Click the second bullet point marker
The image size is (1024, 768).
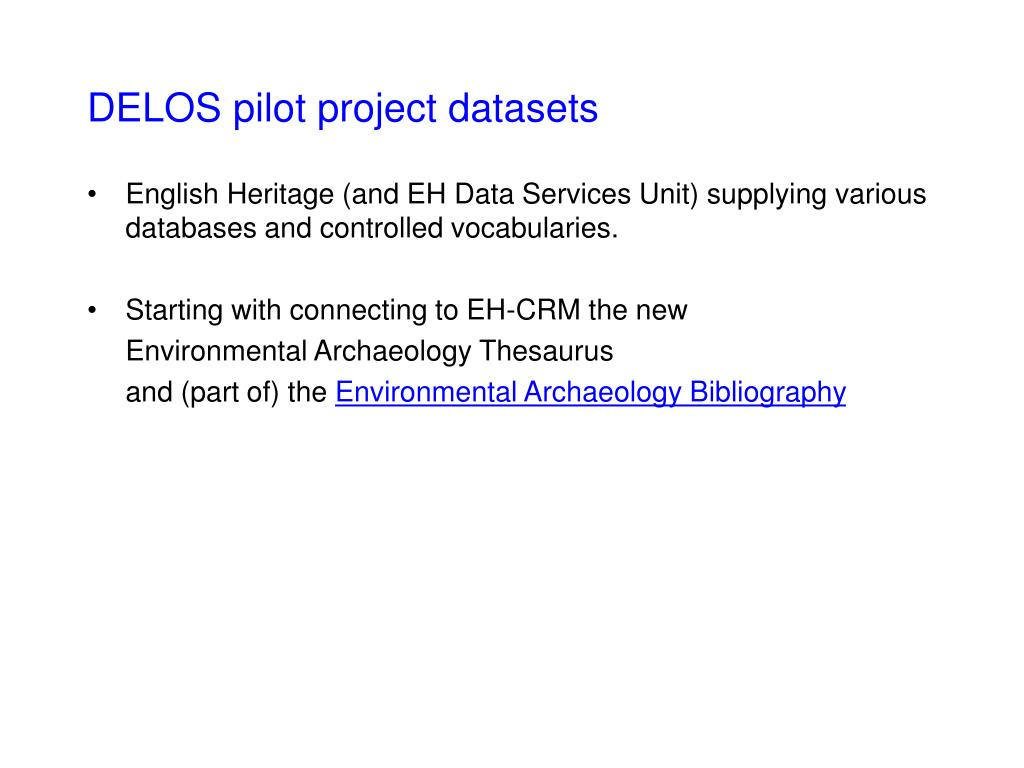(x=92, y=310)
